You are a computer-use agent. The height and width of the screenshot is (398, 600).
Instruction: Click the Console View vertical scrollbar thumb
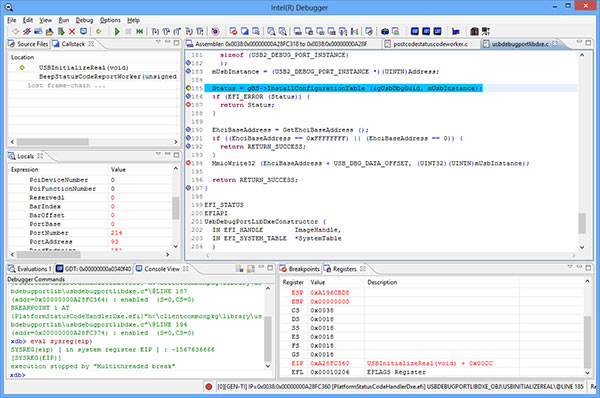pos(268,338)
